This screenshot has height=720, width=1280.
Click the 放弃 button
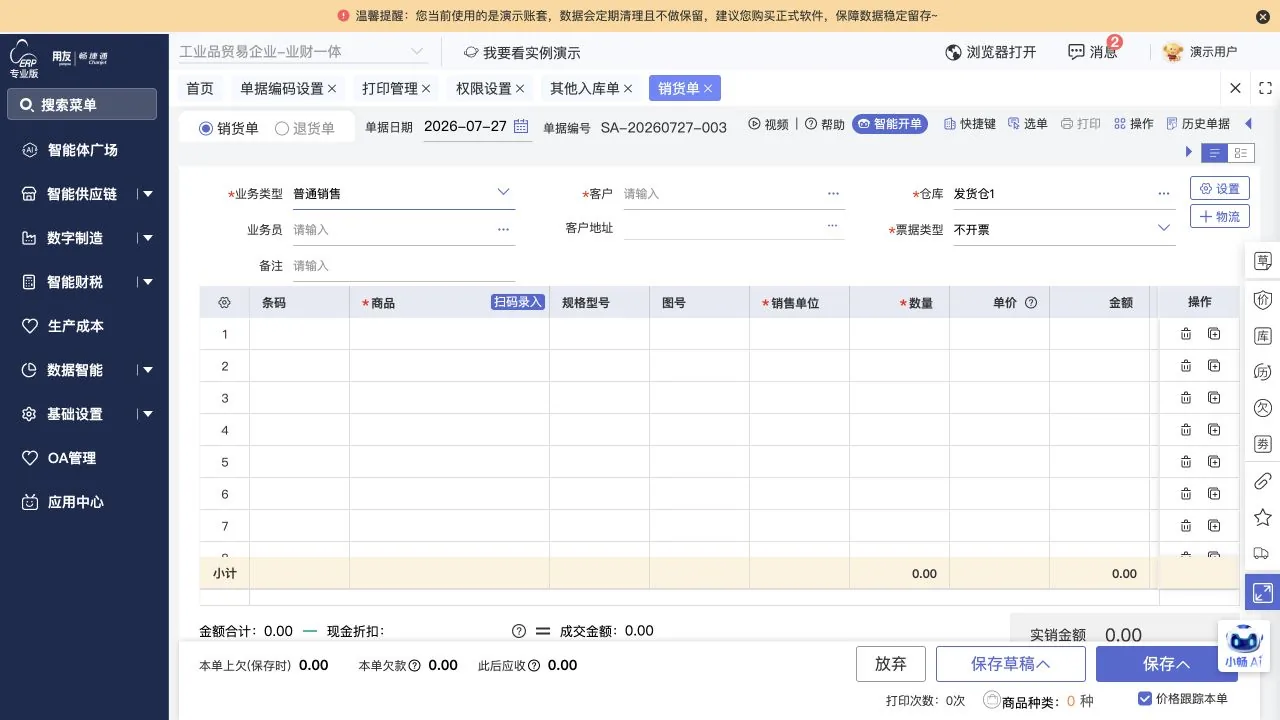(890, 664)
